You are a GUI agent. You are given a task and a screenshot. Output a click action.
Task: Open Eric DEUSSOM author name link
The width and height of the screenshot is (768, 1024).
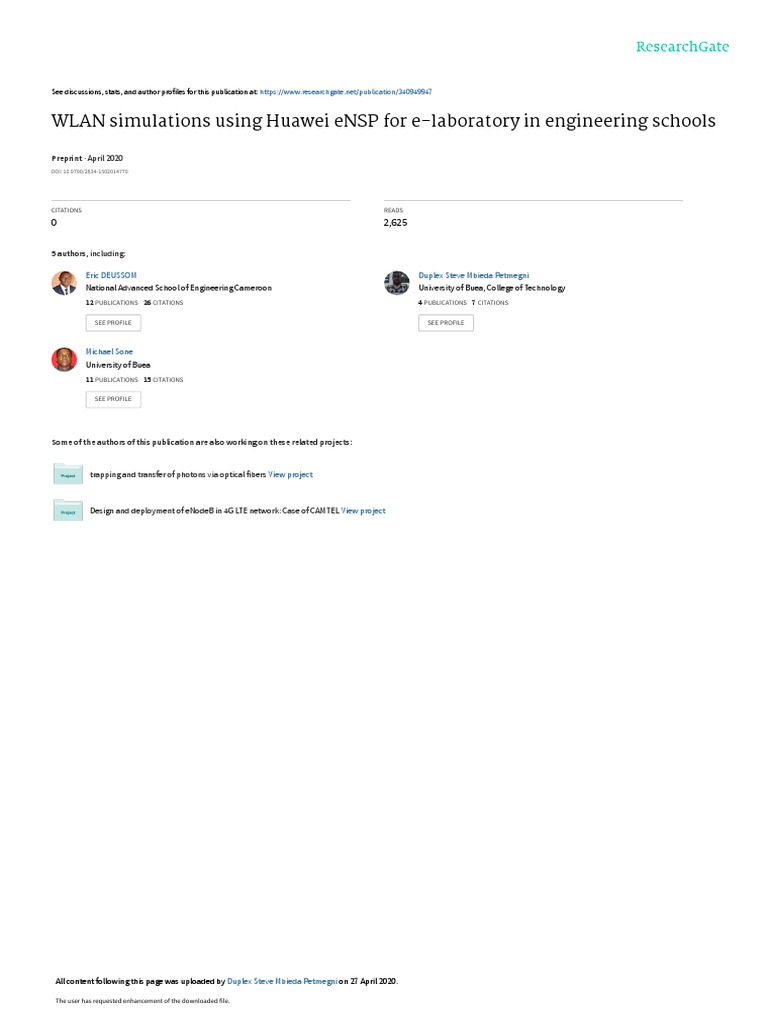tap(111, 276)
